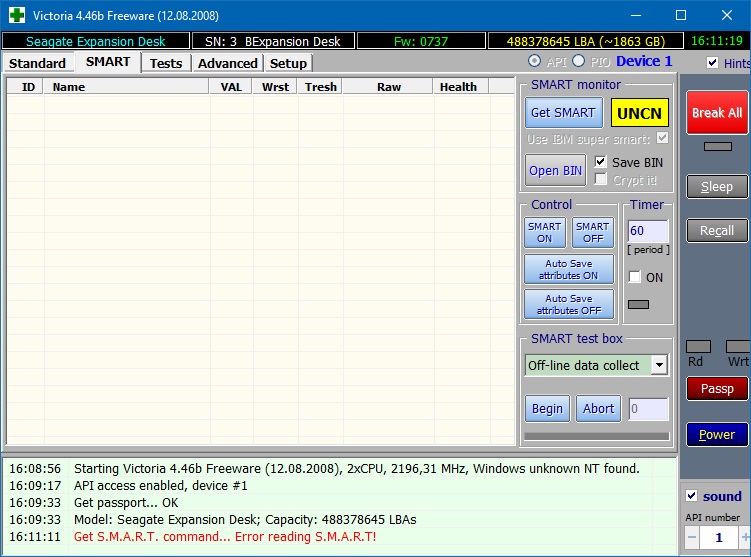Click the SMART ON button
The image size is (751, 557).
545,232
